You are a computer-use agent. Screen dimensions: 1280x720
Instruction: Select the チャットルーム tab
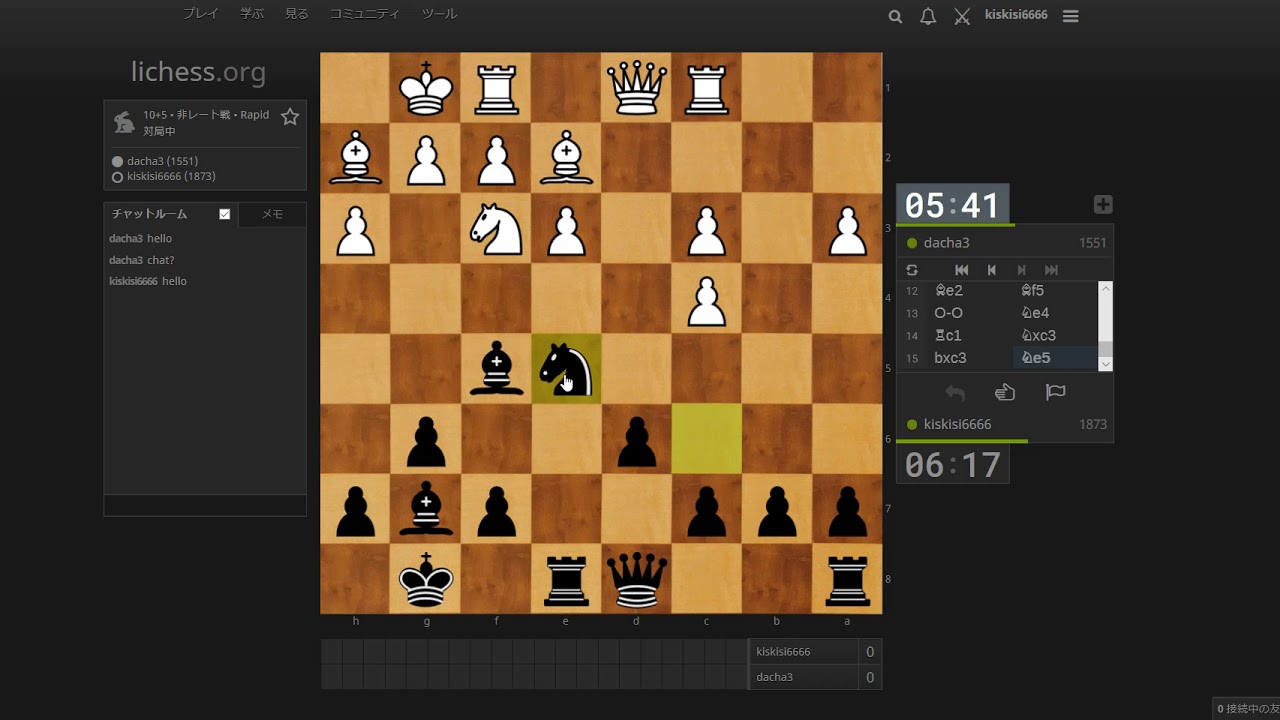[149, 214]
